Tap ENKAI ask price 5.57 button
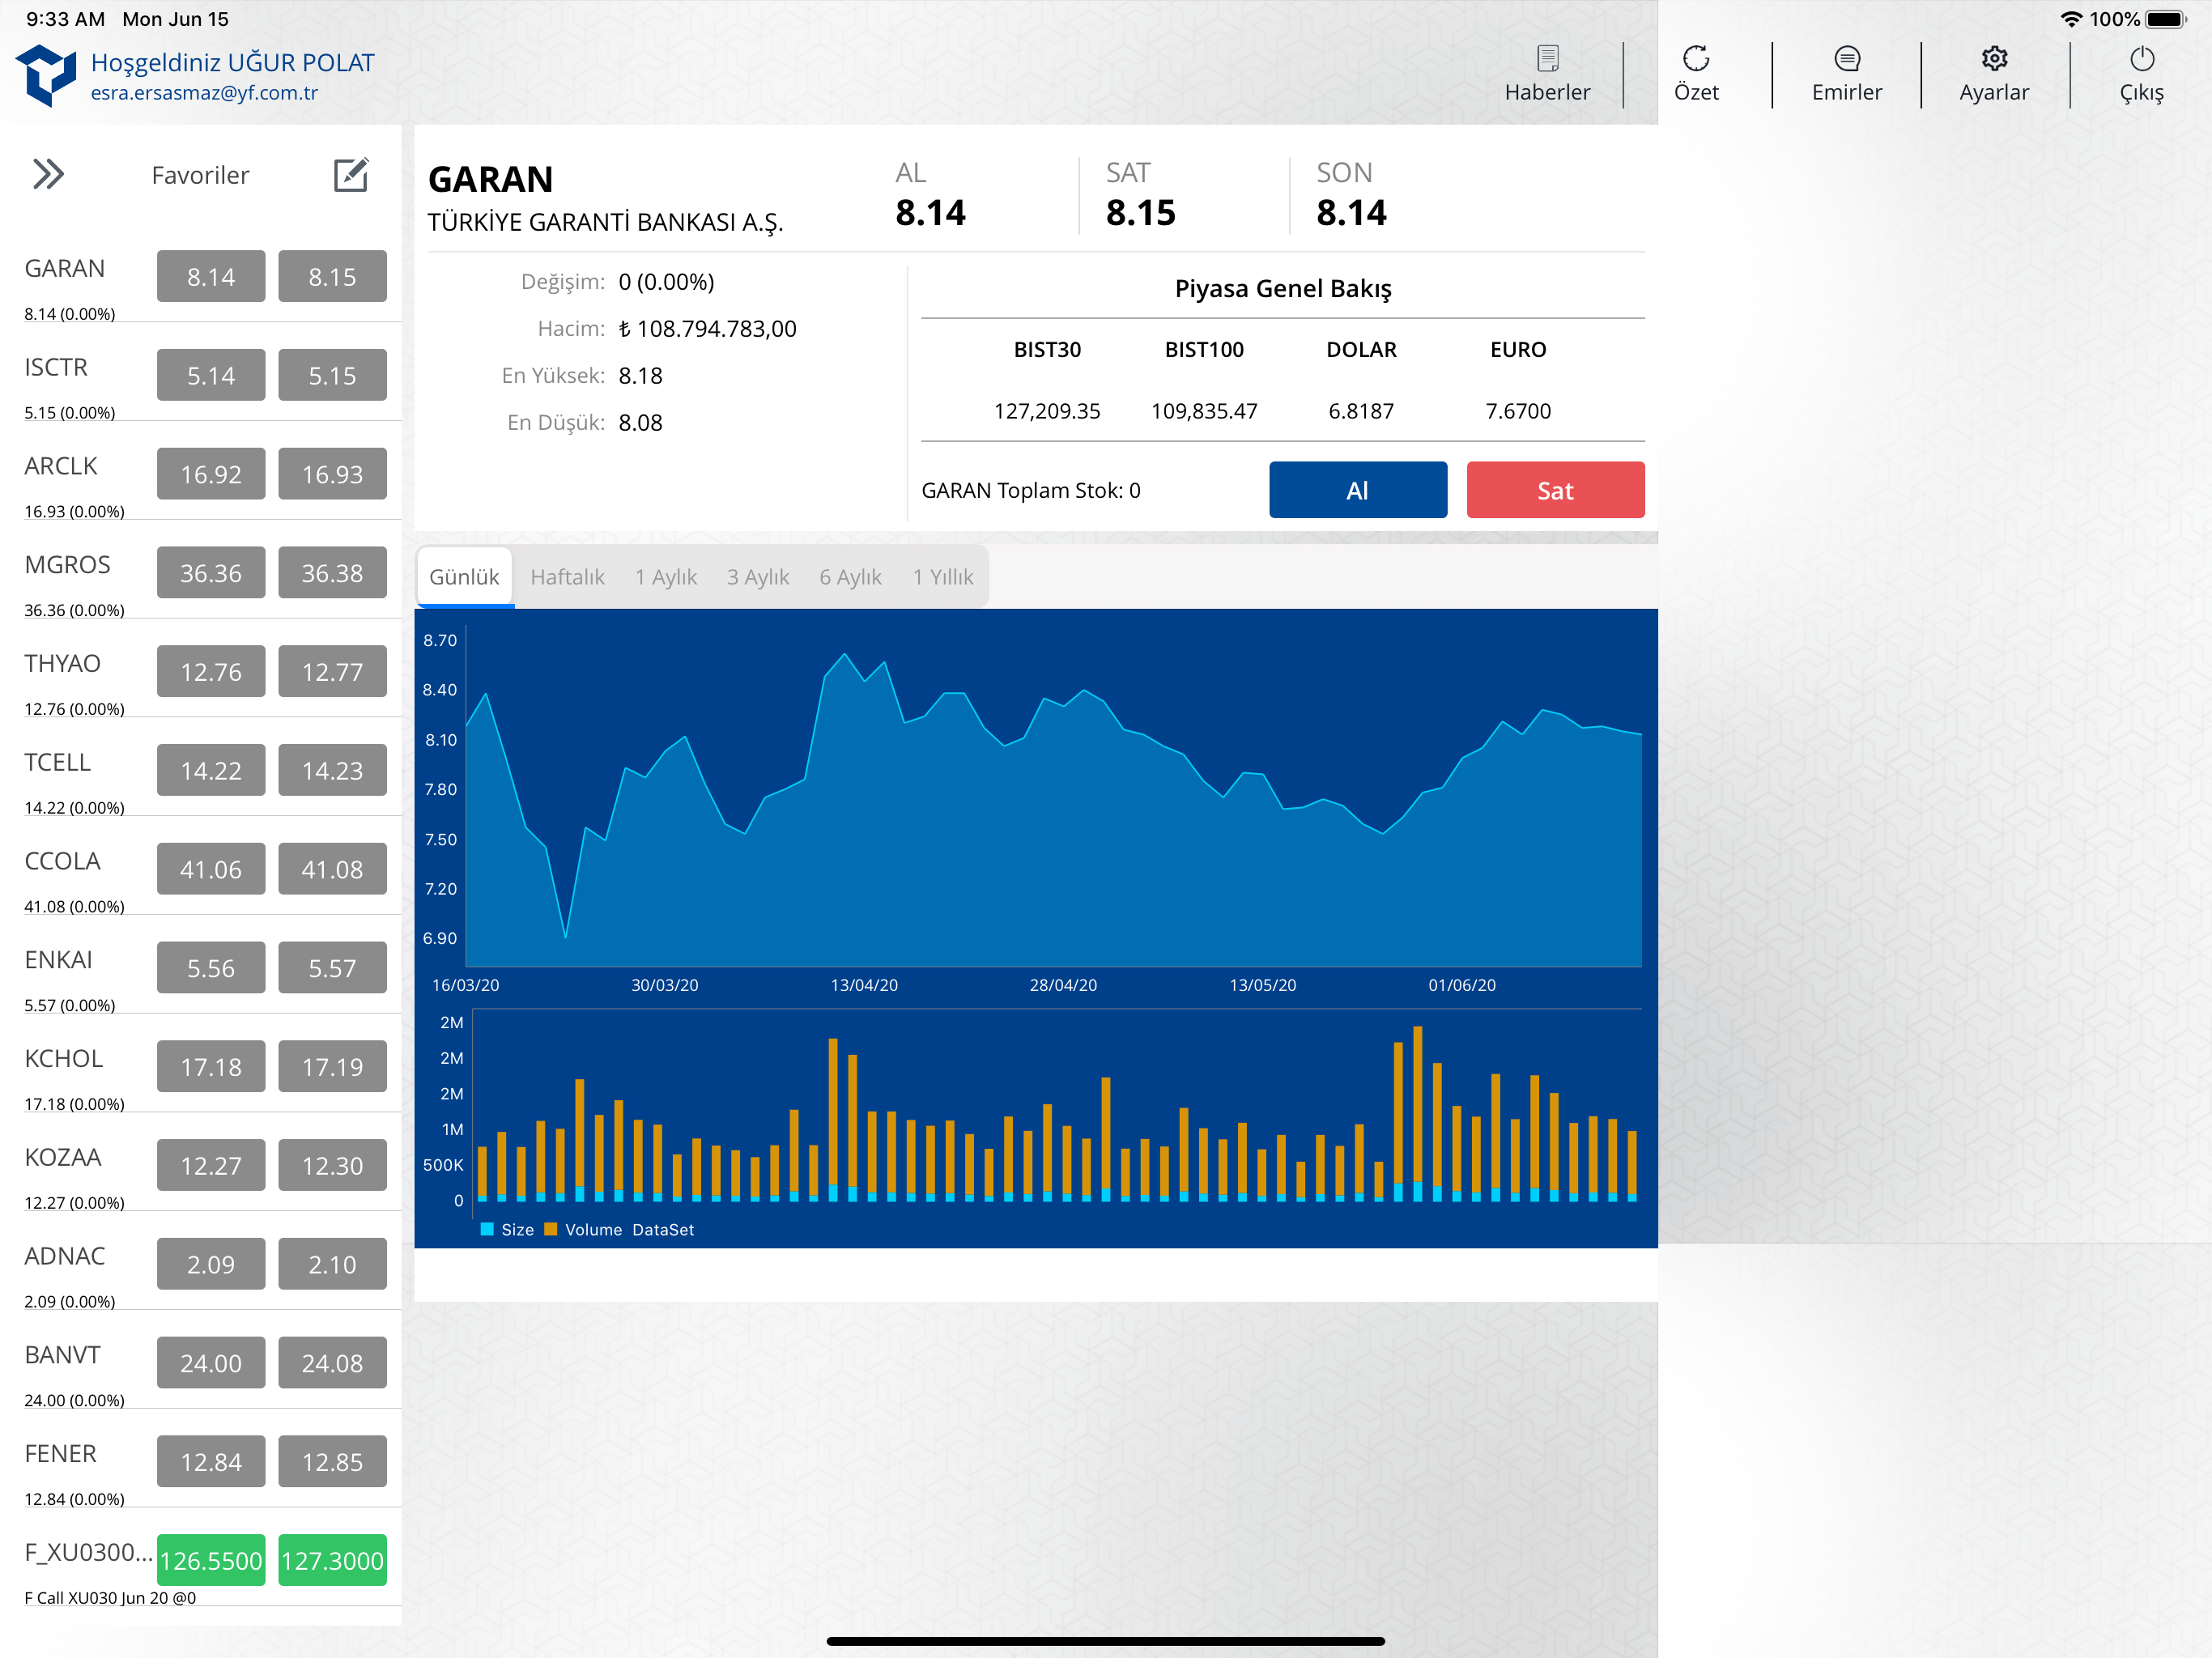Screen dimensions: 2212x1658 pyautogui.click(x=332, y=968)
